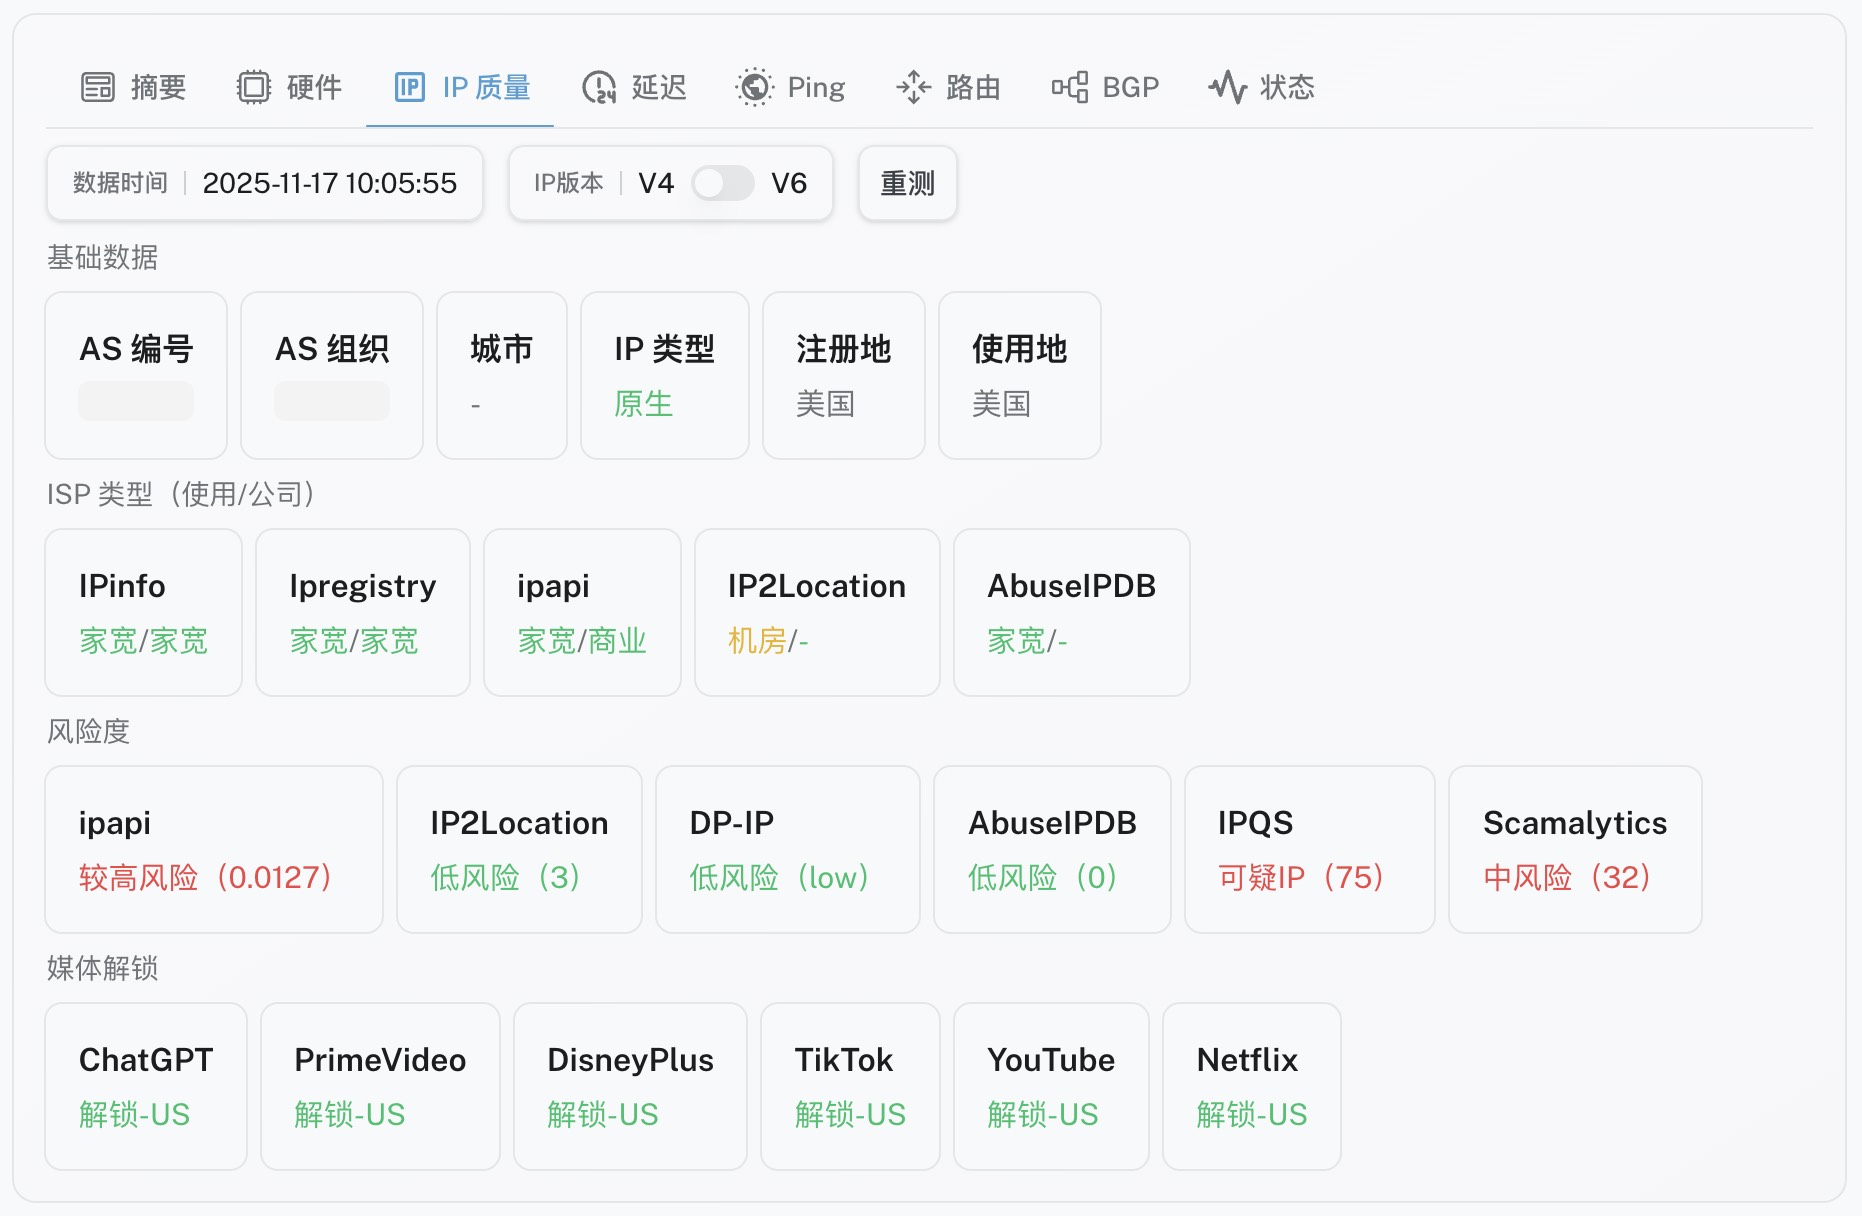Select the V4 label option
Image resolution: width=1862 pixels, height=1216 pixels.
coord(656,183)
